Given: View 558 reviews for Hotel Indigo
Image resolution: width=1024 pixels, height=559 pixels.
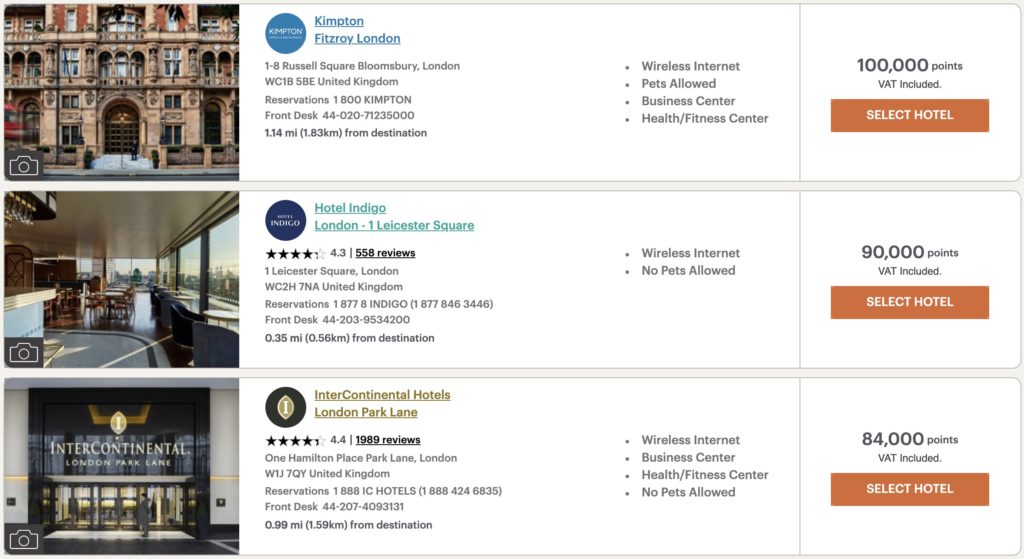Looking at the screenshot, I should pos(385,253).
